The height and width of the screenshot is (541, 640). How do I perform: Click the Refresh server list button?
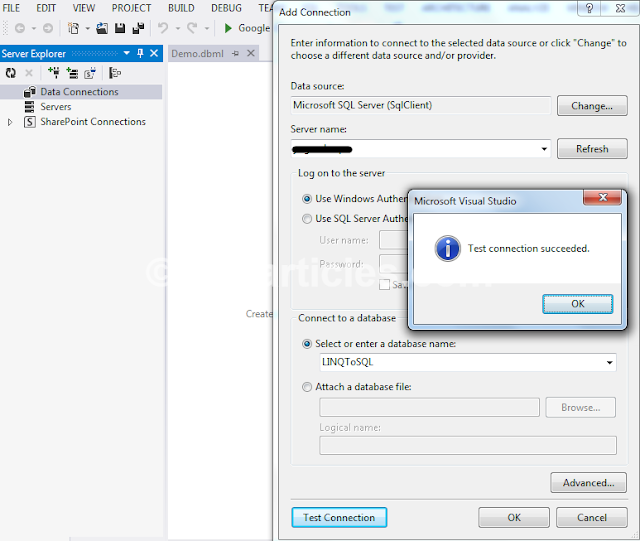[x=592, y=149]
